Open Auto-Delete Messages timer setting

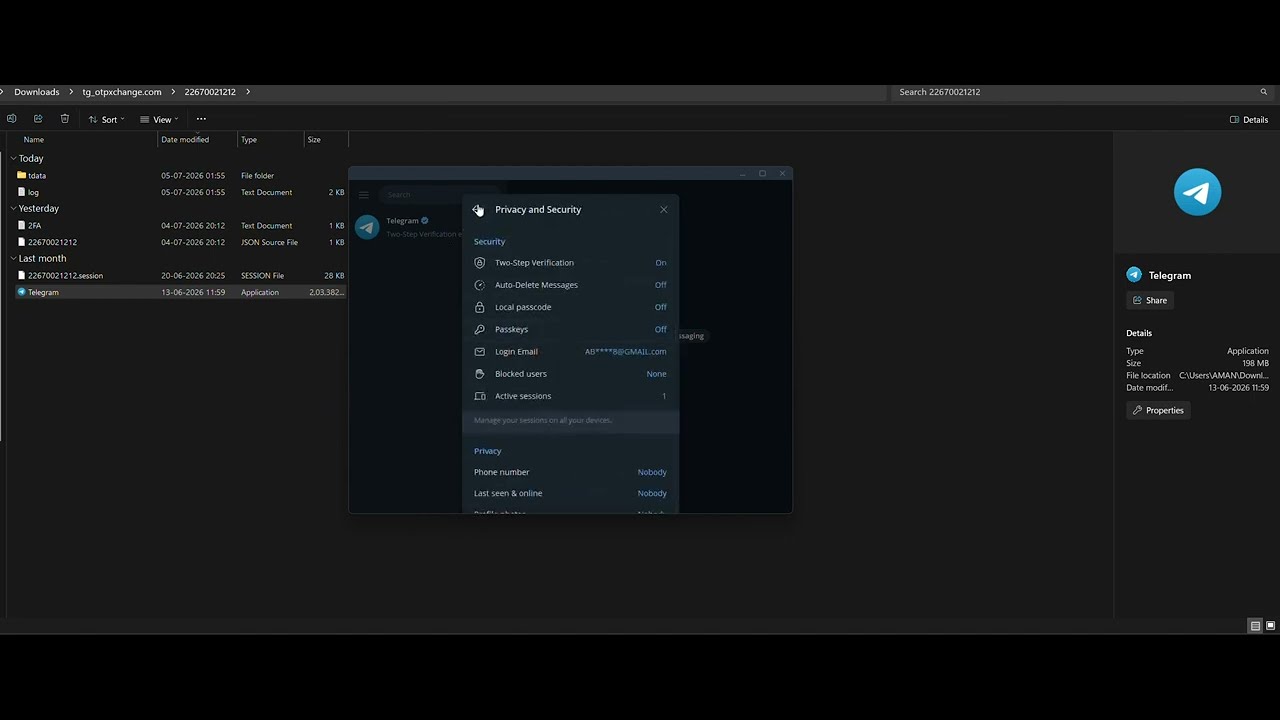coord(571,285)
